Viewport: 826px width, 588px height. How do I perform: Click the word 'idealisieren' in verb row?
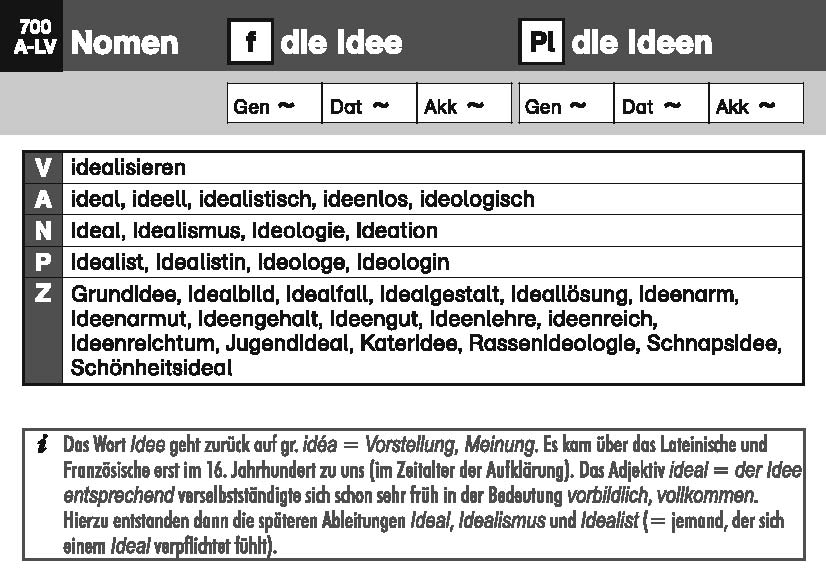tap(129, 167)
